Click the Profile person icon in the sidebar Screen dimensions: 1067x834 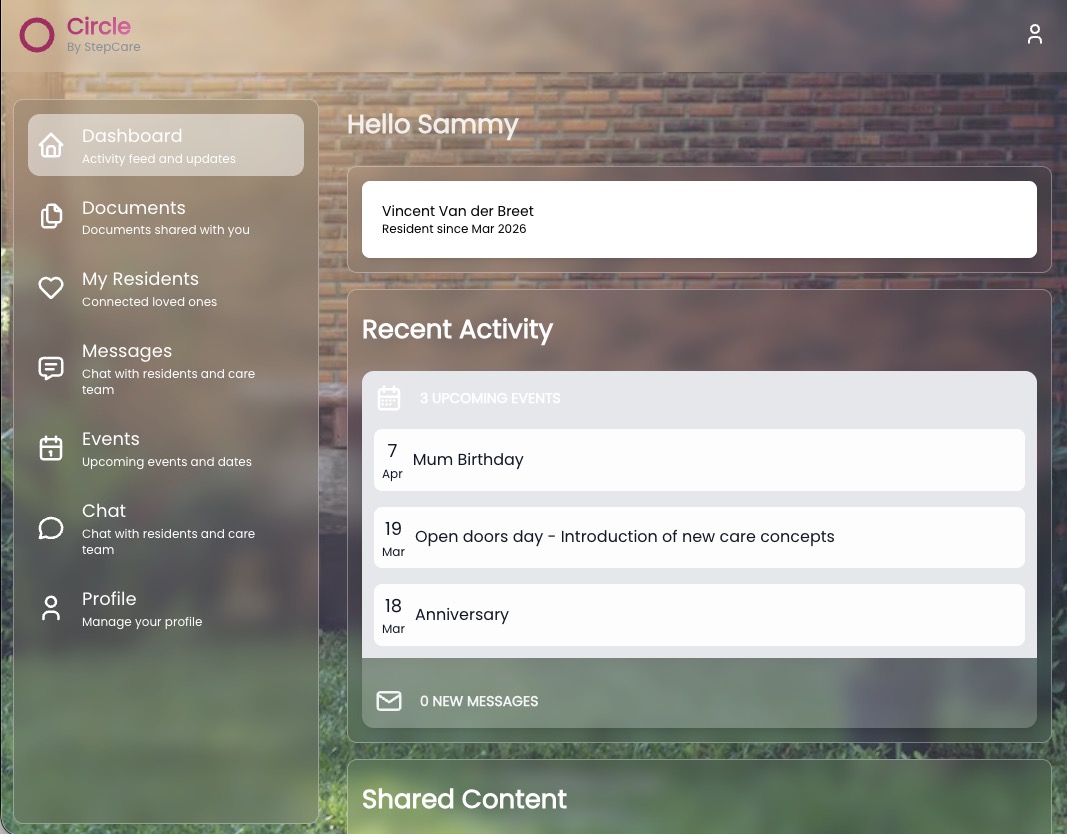[x=51, y=607]
